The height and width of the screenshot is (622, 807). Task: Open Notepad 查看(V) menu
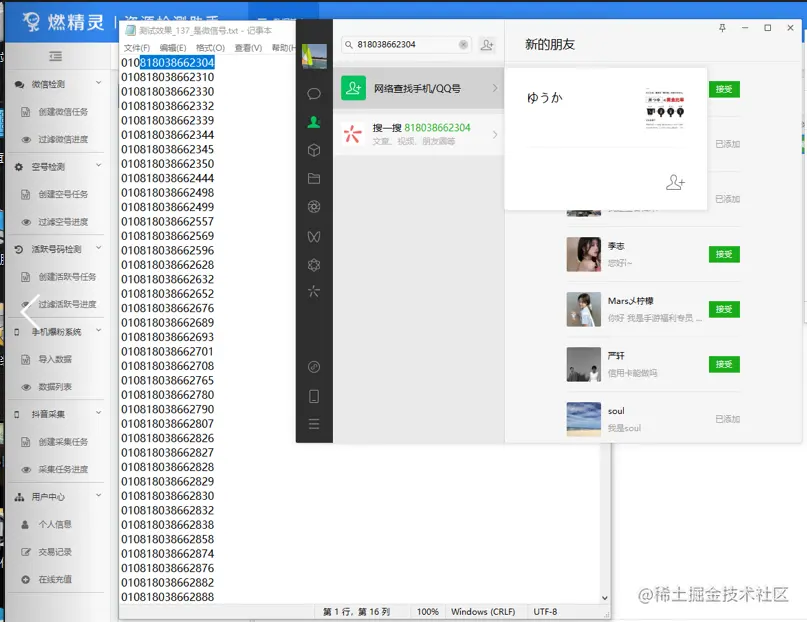pos(248,48)
